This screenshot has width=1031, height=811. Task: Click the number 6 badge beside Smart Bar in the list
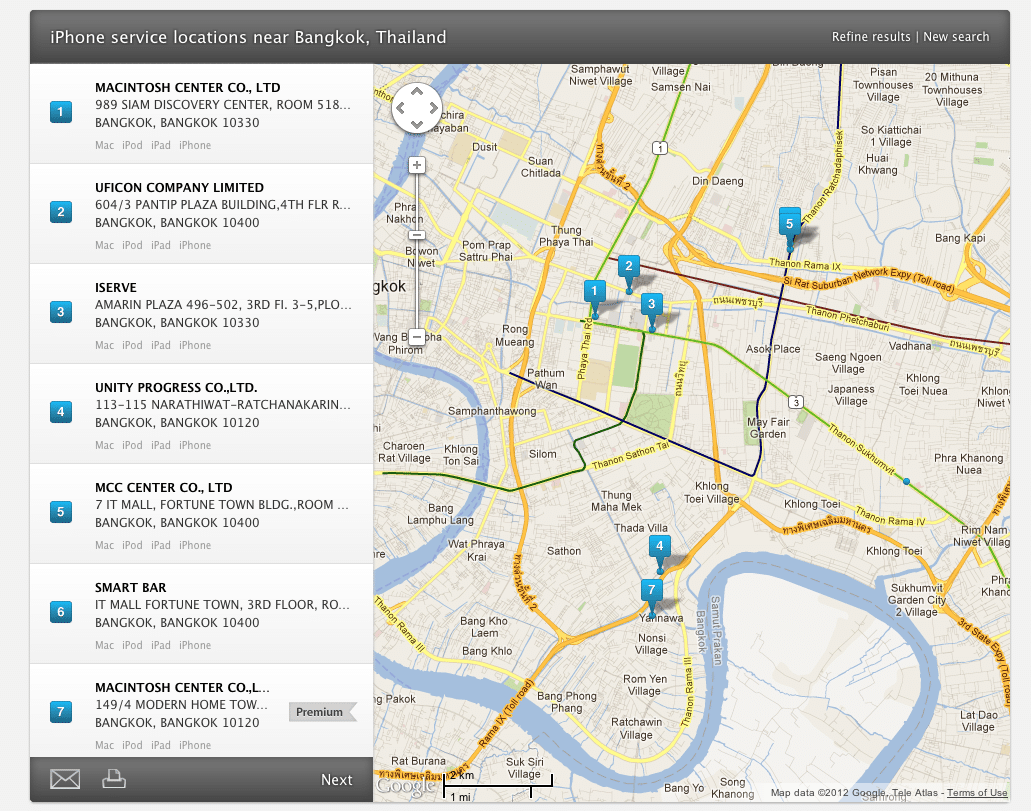(x=60, y=612)
